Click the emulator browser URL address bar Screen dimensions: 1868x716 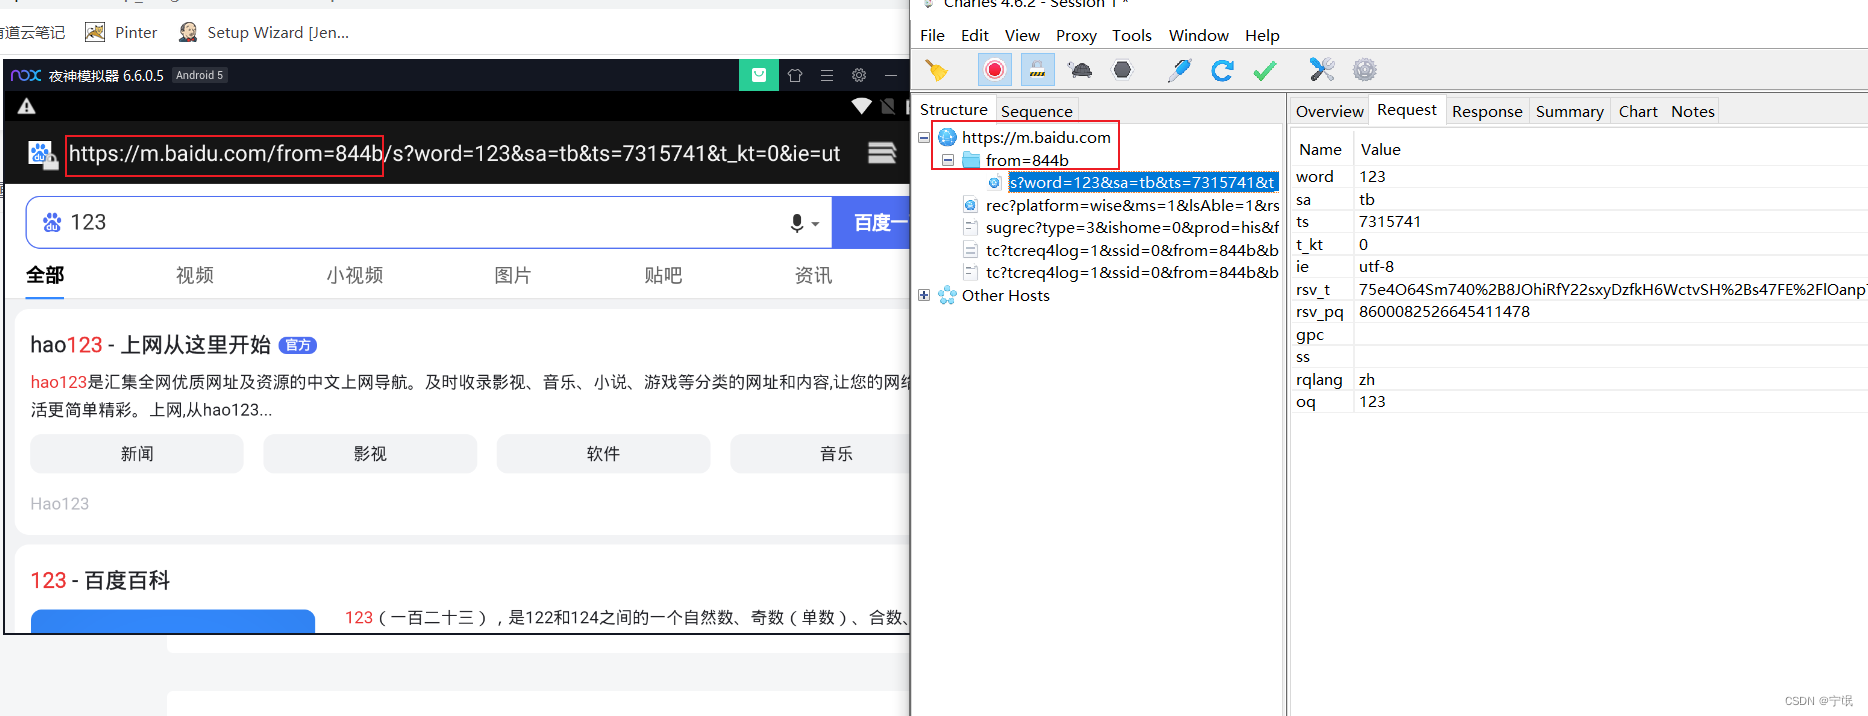coord(454,153)
